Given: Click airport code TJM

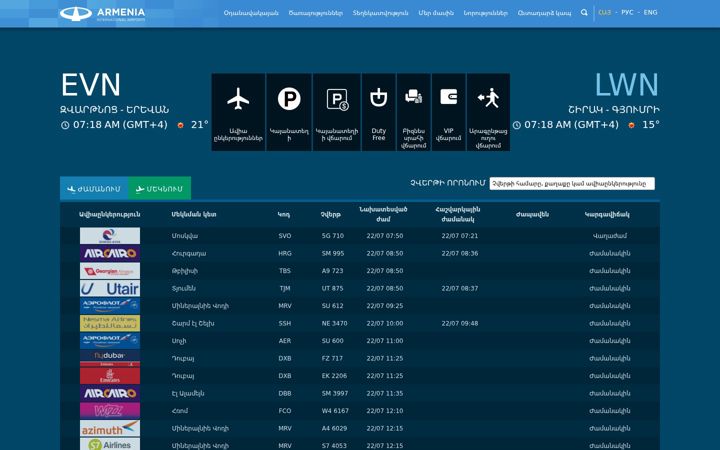Looking at the screenshot, I should [285, 288].
